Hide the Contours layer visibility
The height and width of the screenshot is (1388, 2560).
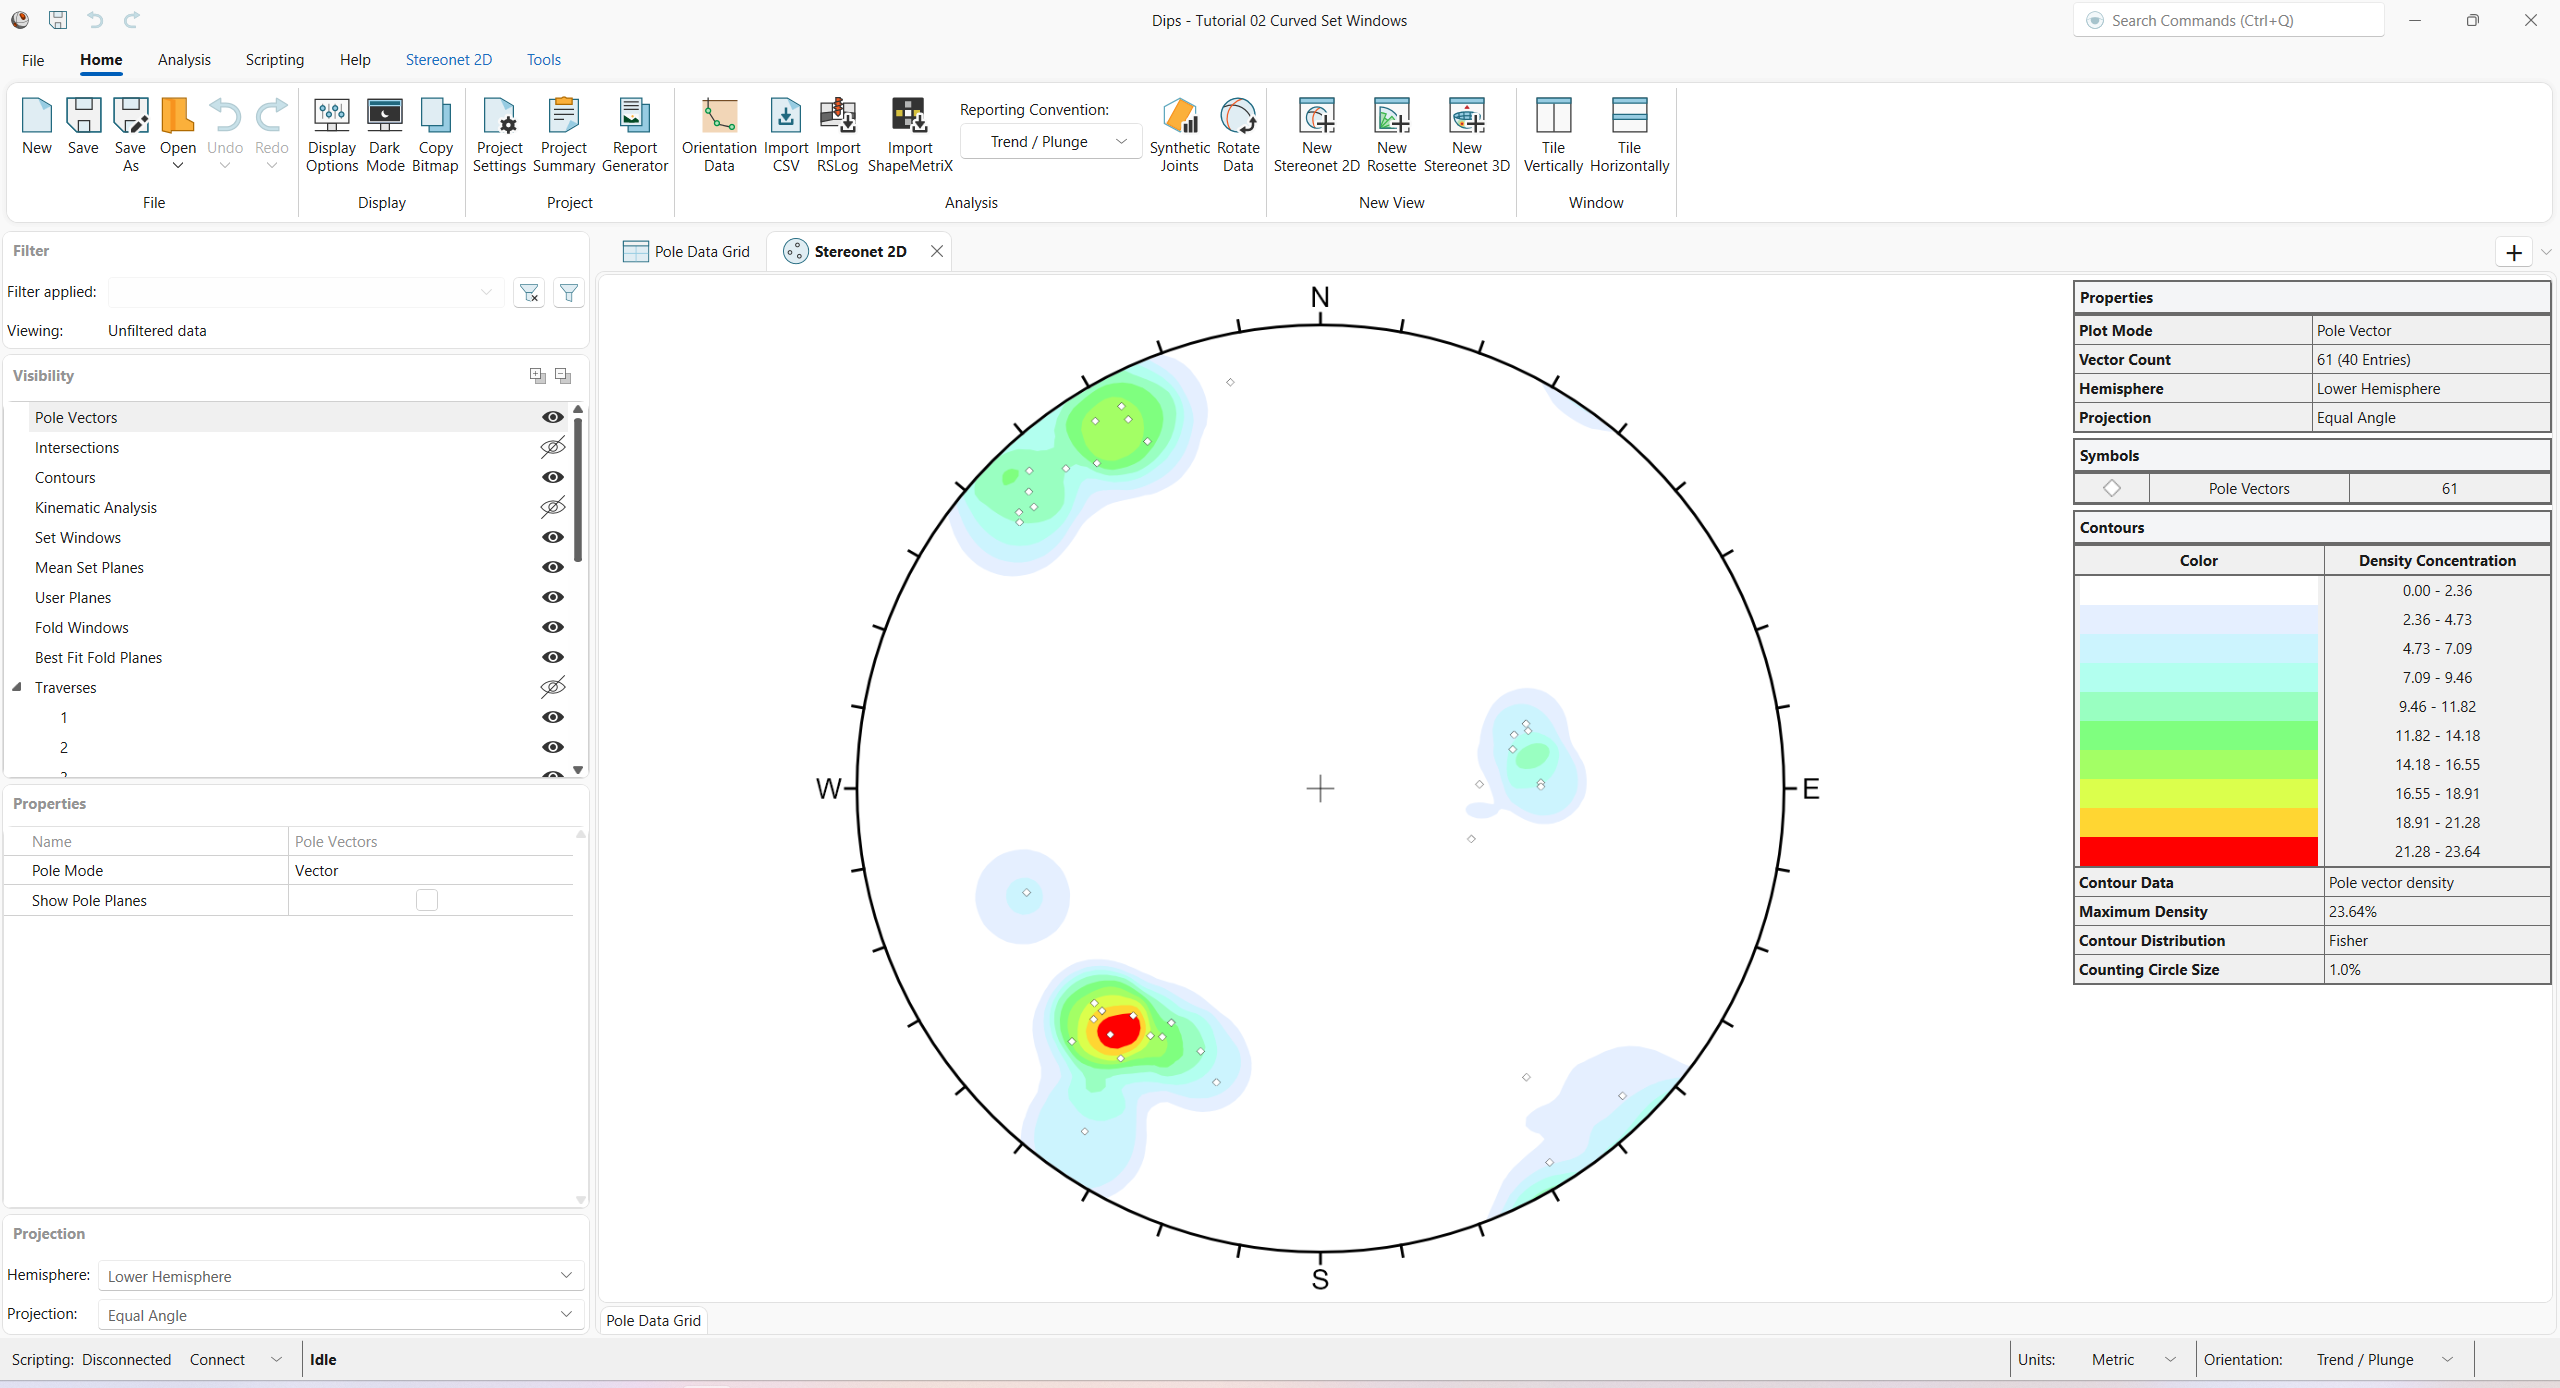pyautogui.click(x=552, y=477)
